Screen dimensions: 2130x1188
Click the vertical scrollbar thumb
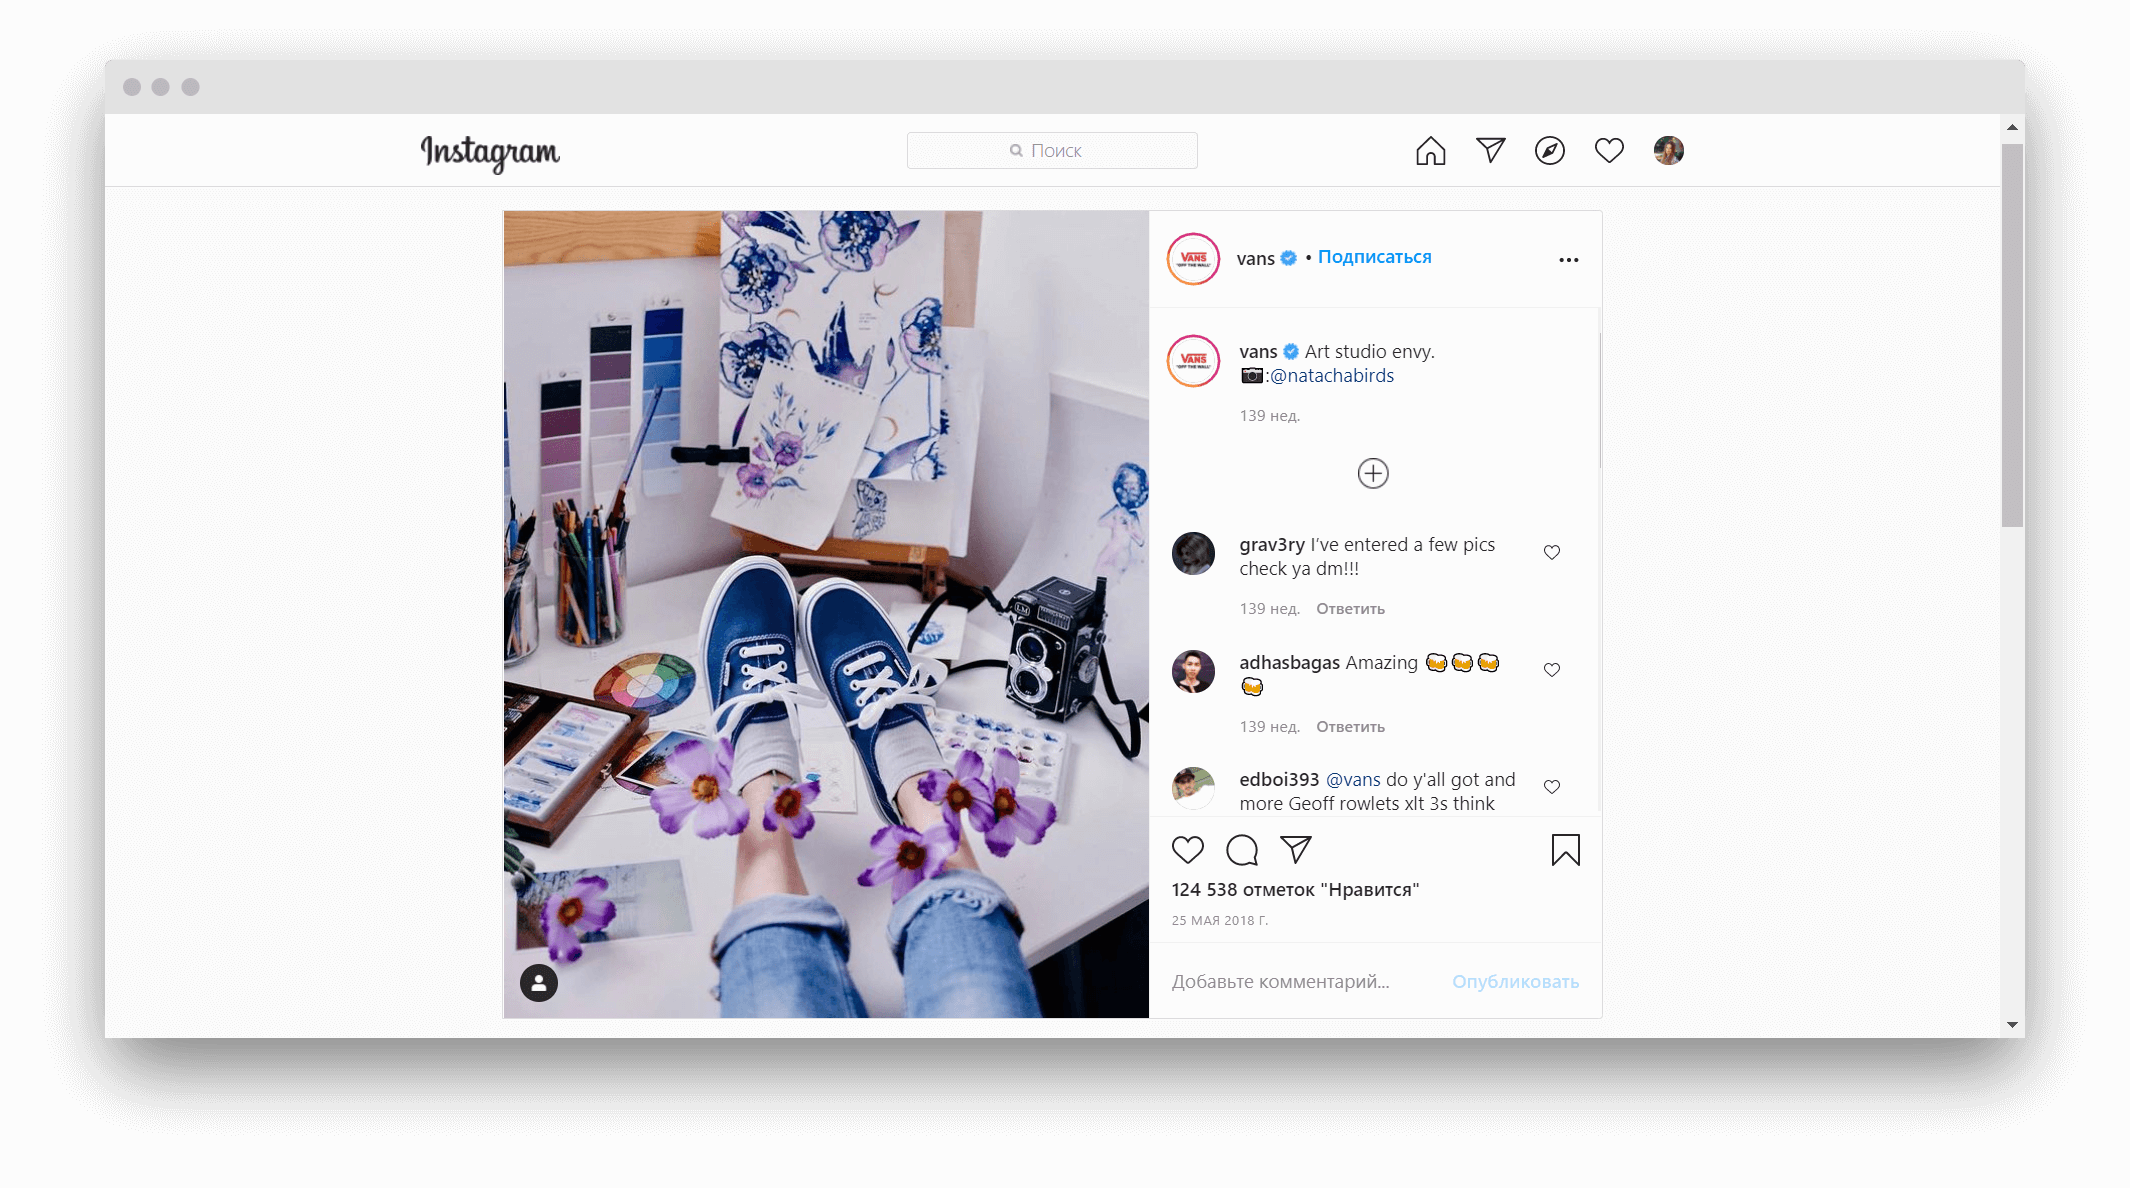[2012, 335]
